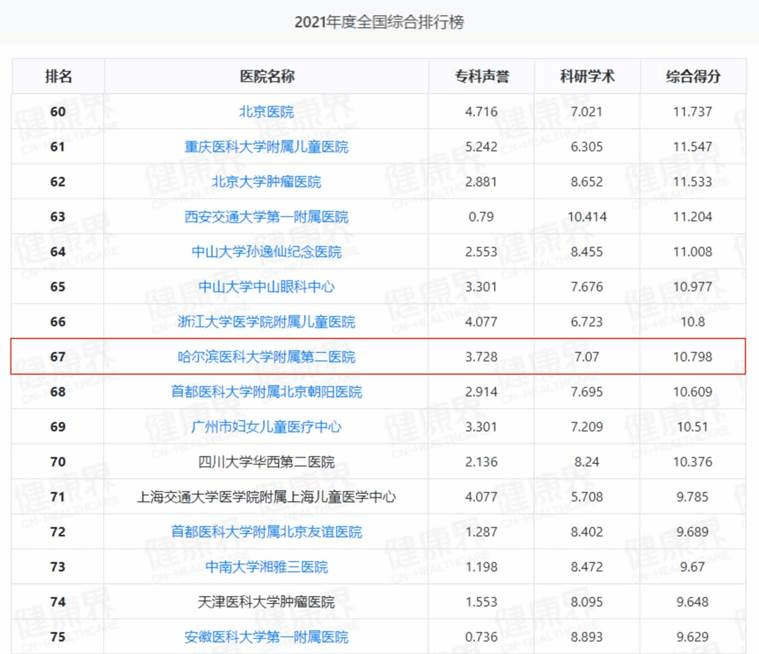Open 西安交通大学第一附属医院 page
Image resolution: width=759 pixels, height=654 pixels.
click(266, 216)
